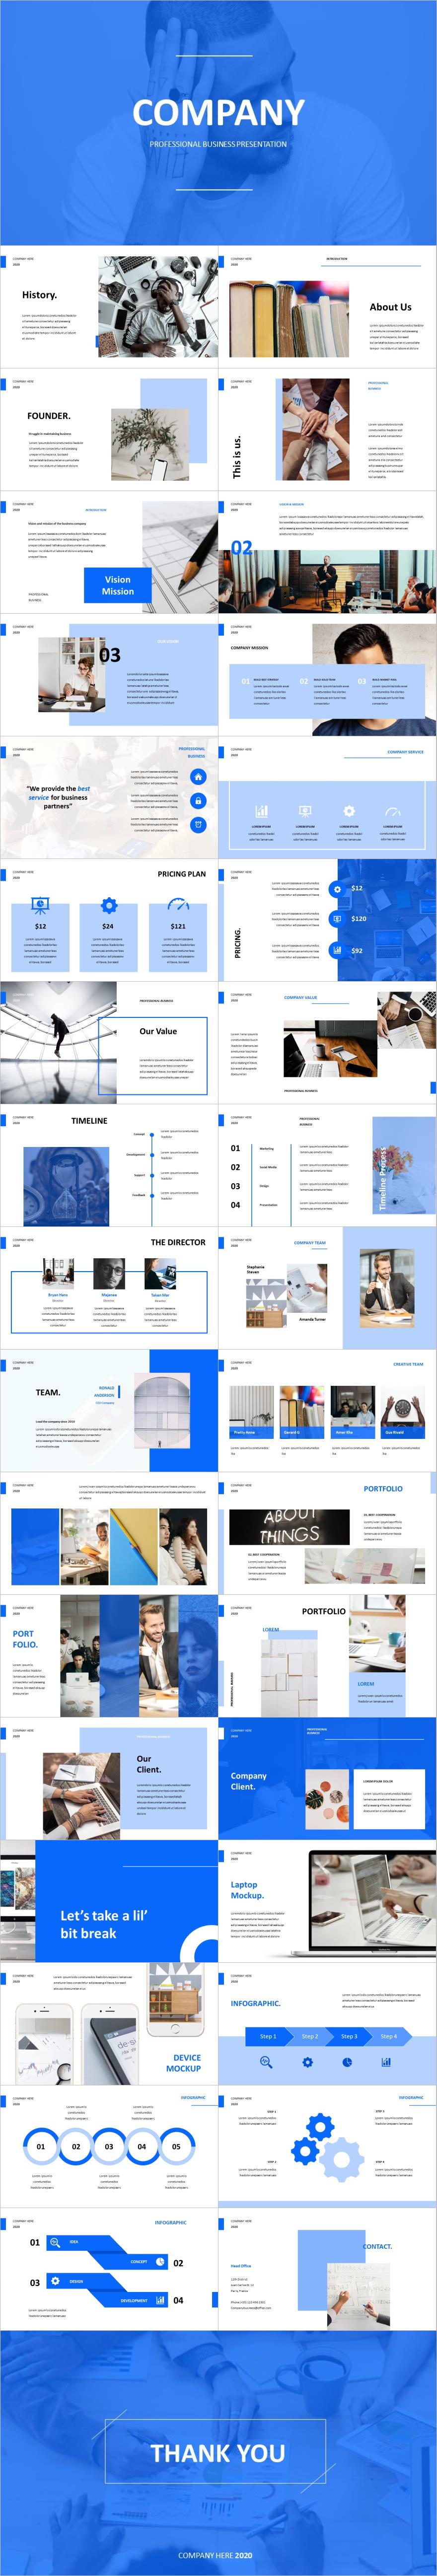Click the alarm clock icon circle
This screenshot has width=437, height=2576.
click(x=198, y=825)
